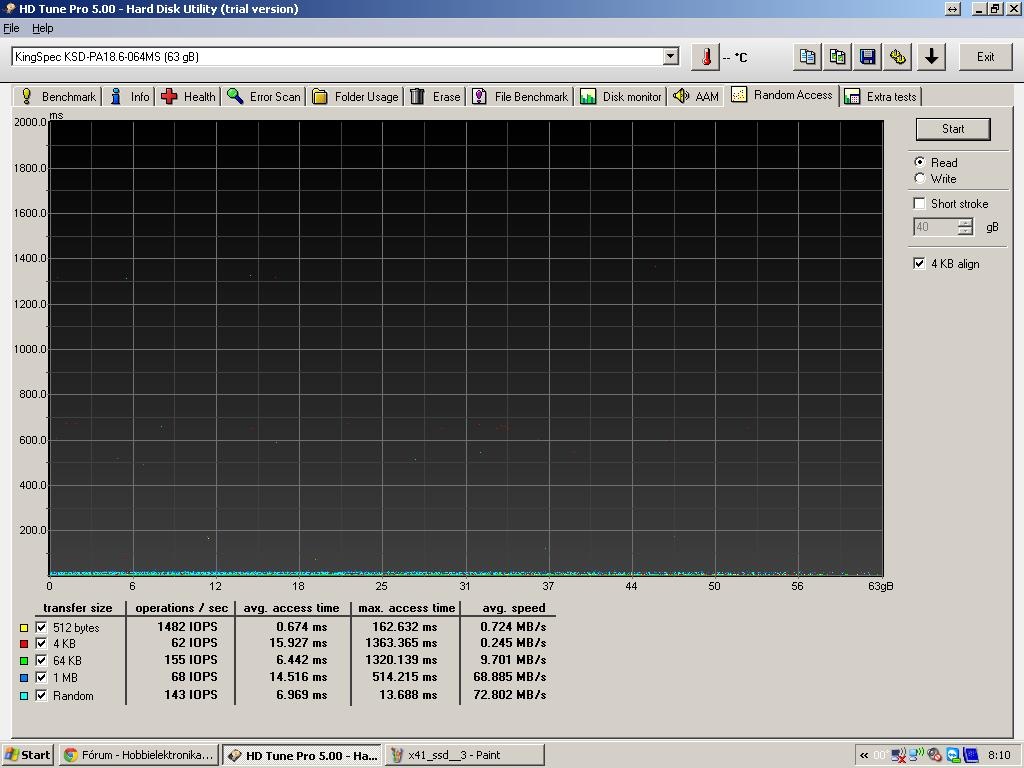Click the graph plot area
This screenshot has width=1024, height=768.
click(x=466, y=347)
